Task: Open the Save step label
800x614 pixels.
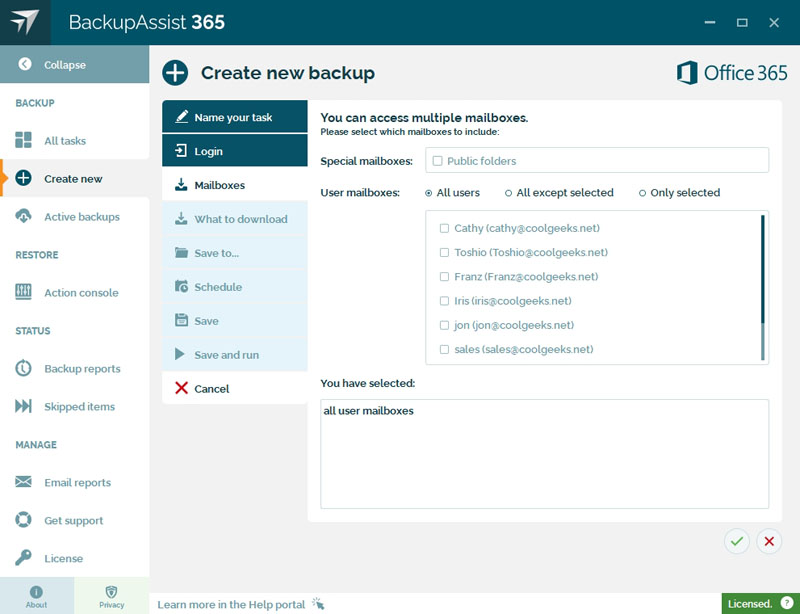Action: [206, 321]
